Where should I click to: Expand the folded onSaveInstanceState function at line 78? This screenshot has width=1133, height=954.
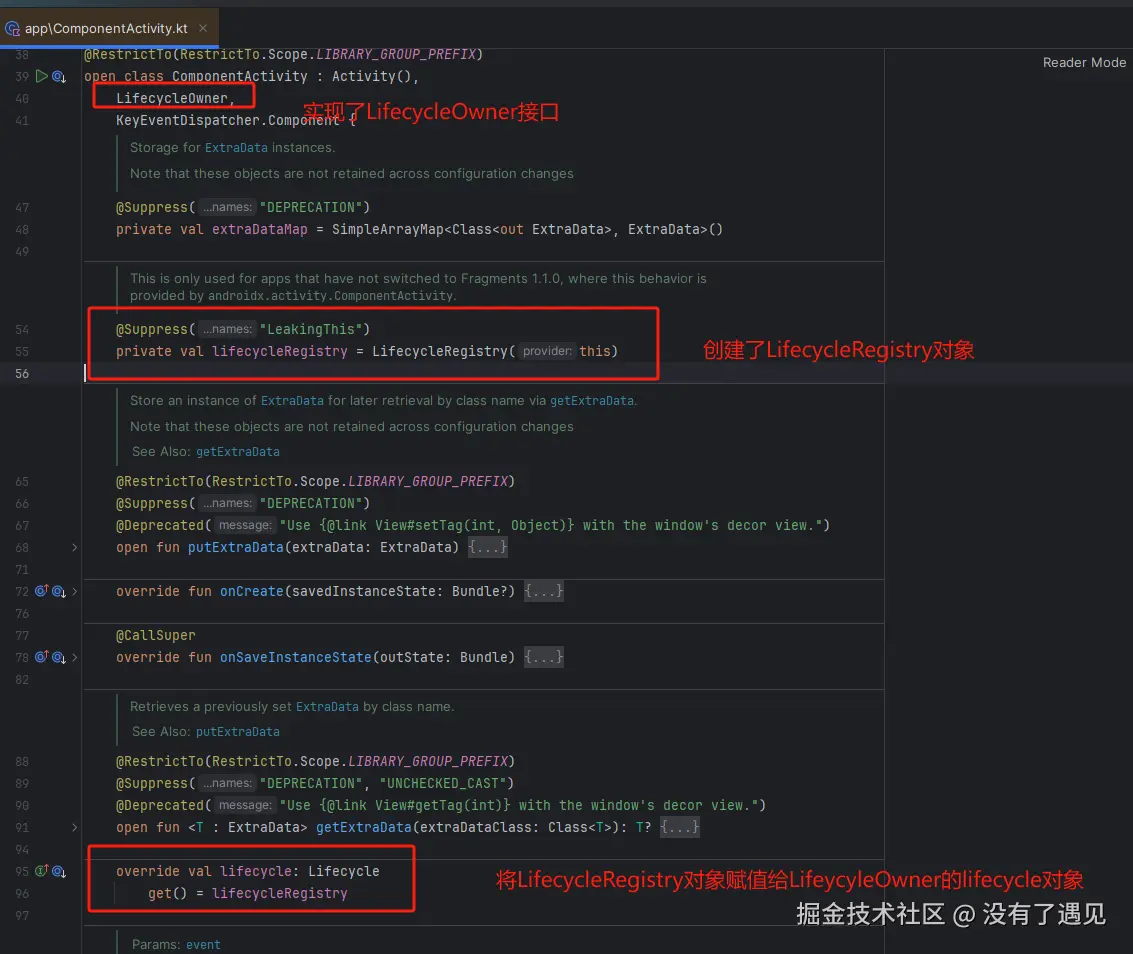[x=74, y=657]
